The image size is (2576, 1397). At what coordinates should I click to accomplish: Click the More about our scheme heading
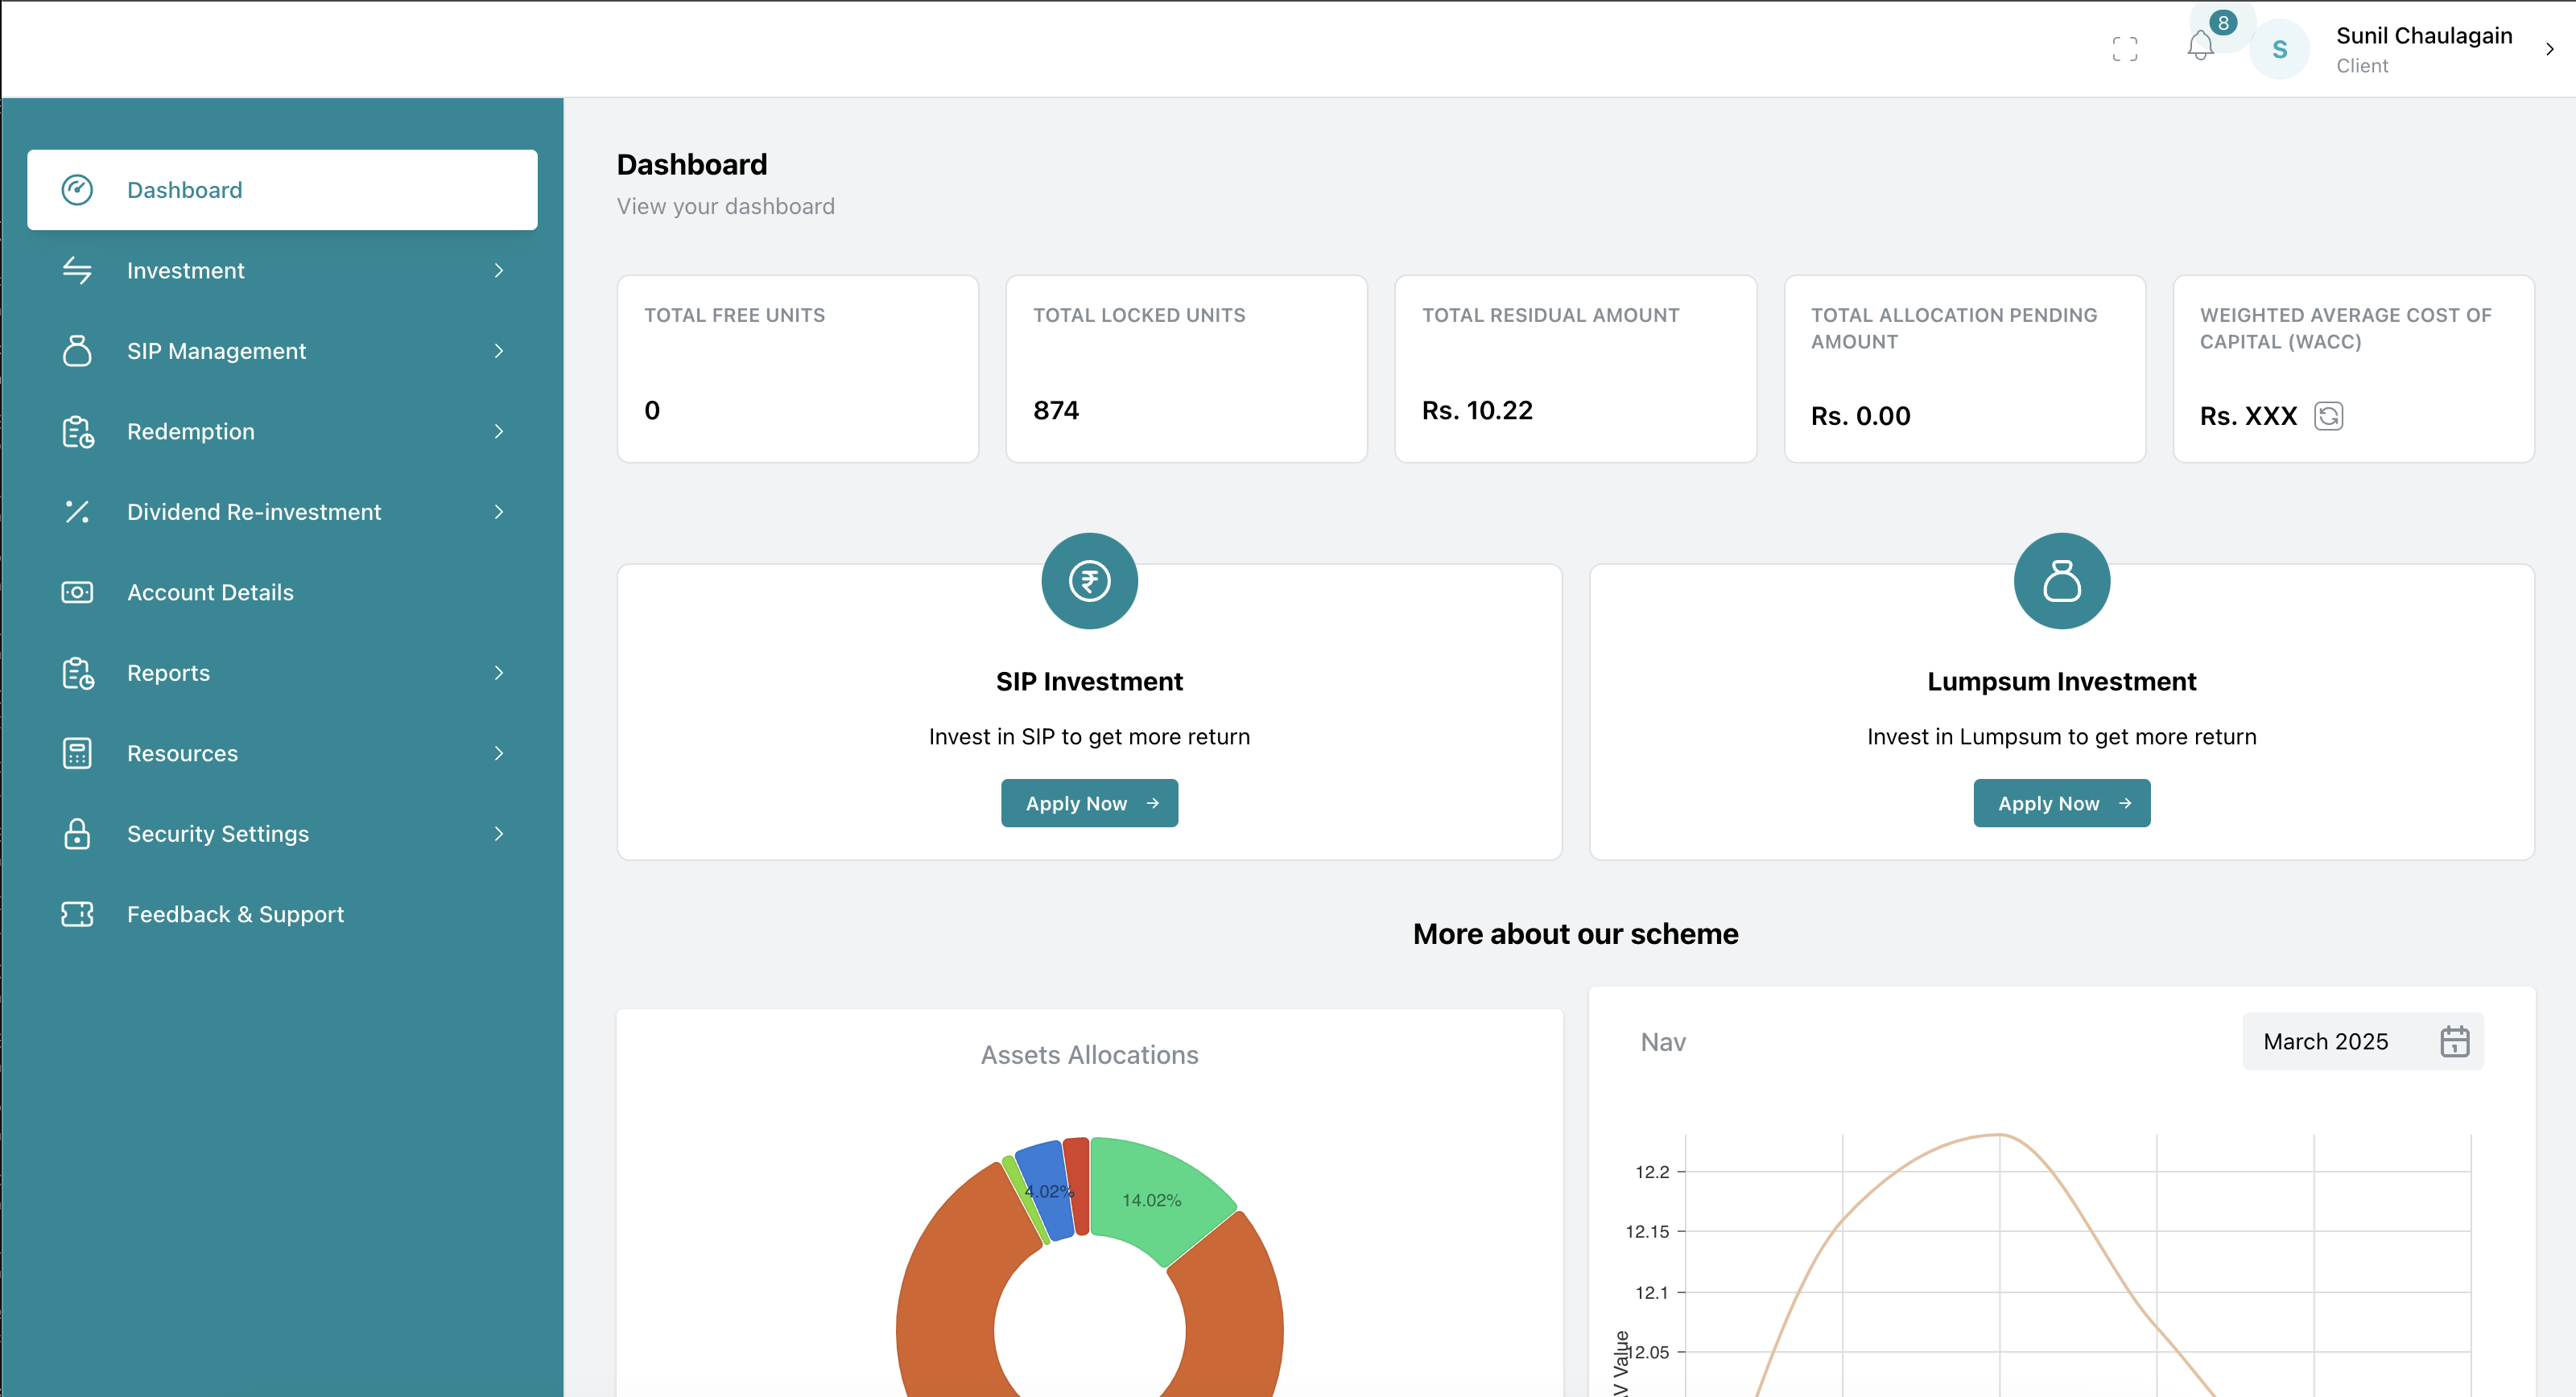[1575, 934]
